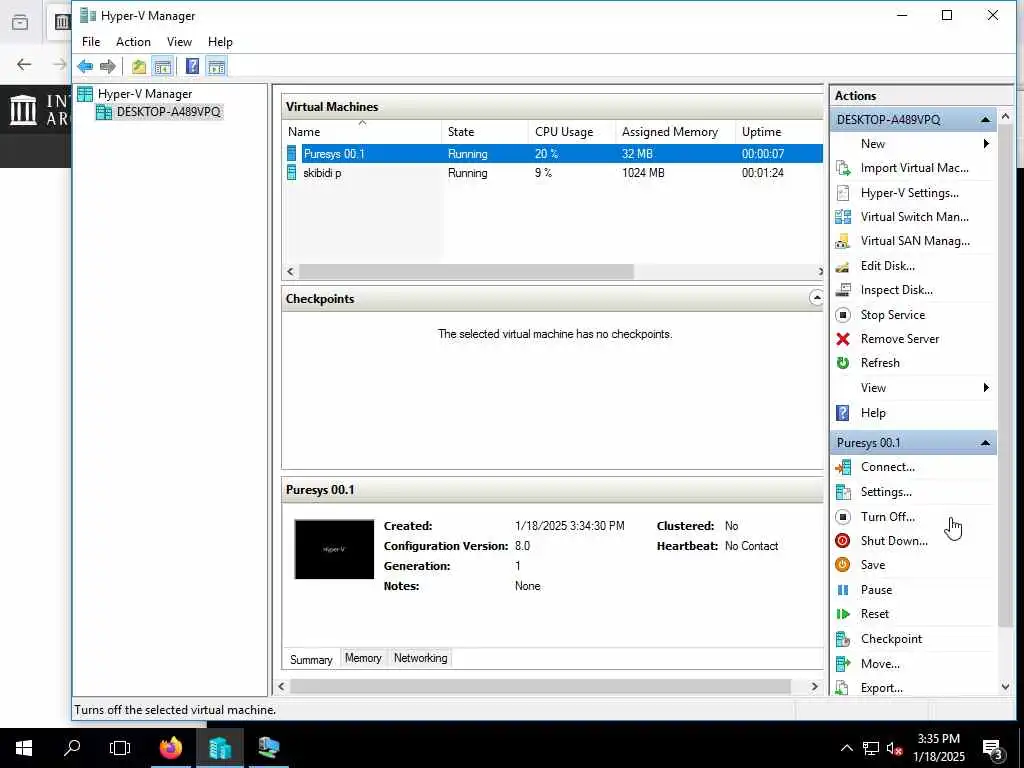Screen dimensions: 1024x768
Task: Click the Checkpoint icon
Action: pyautogui.click(x=843, y=639)
